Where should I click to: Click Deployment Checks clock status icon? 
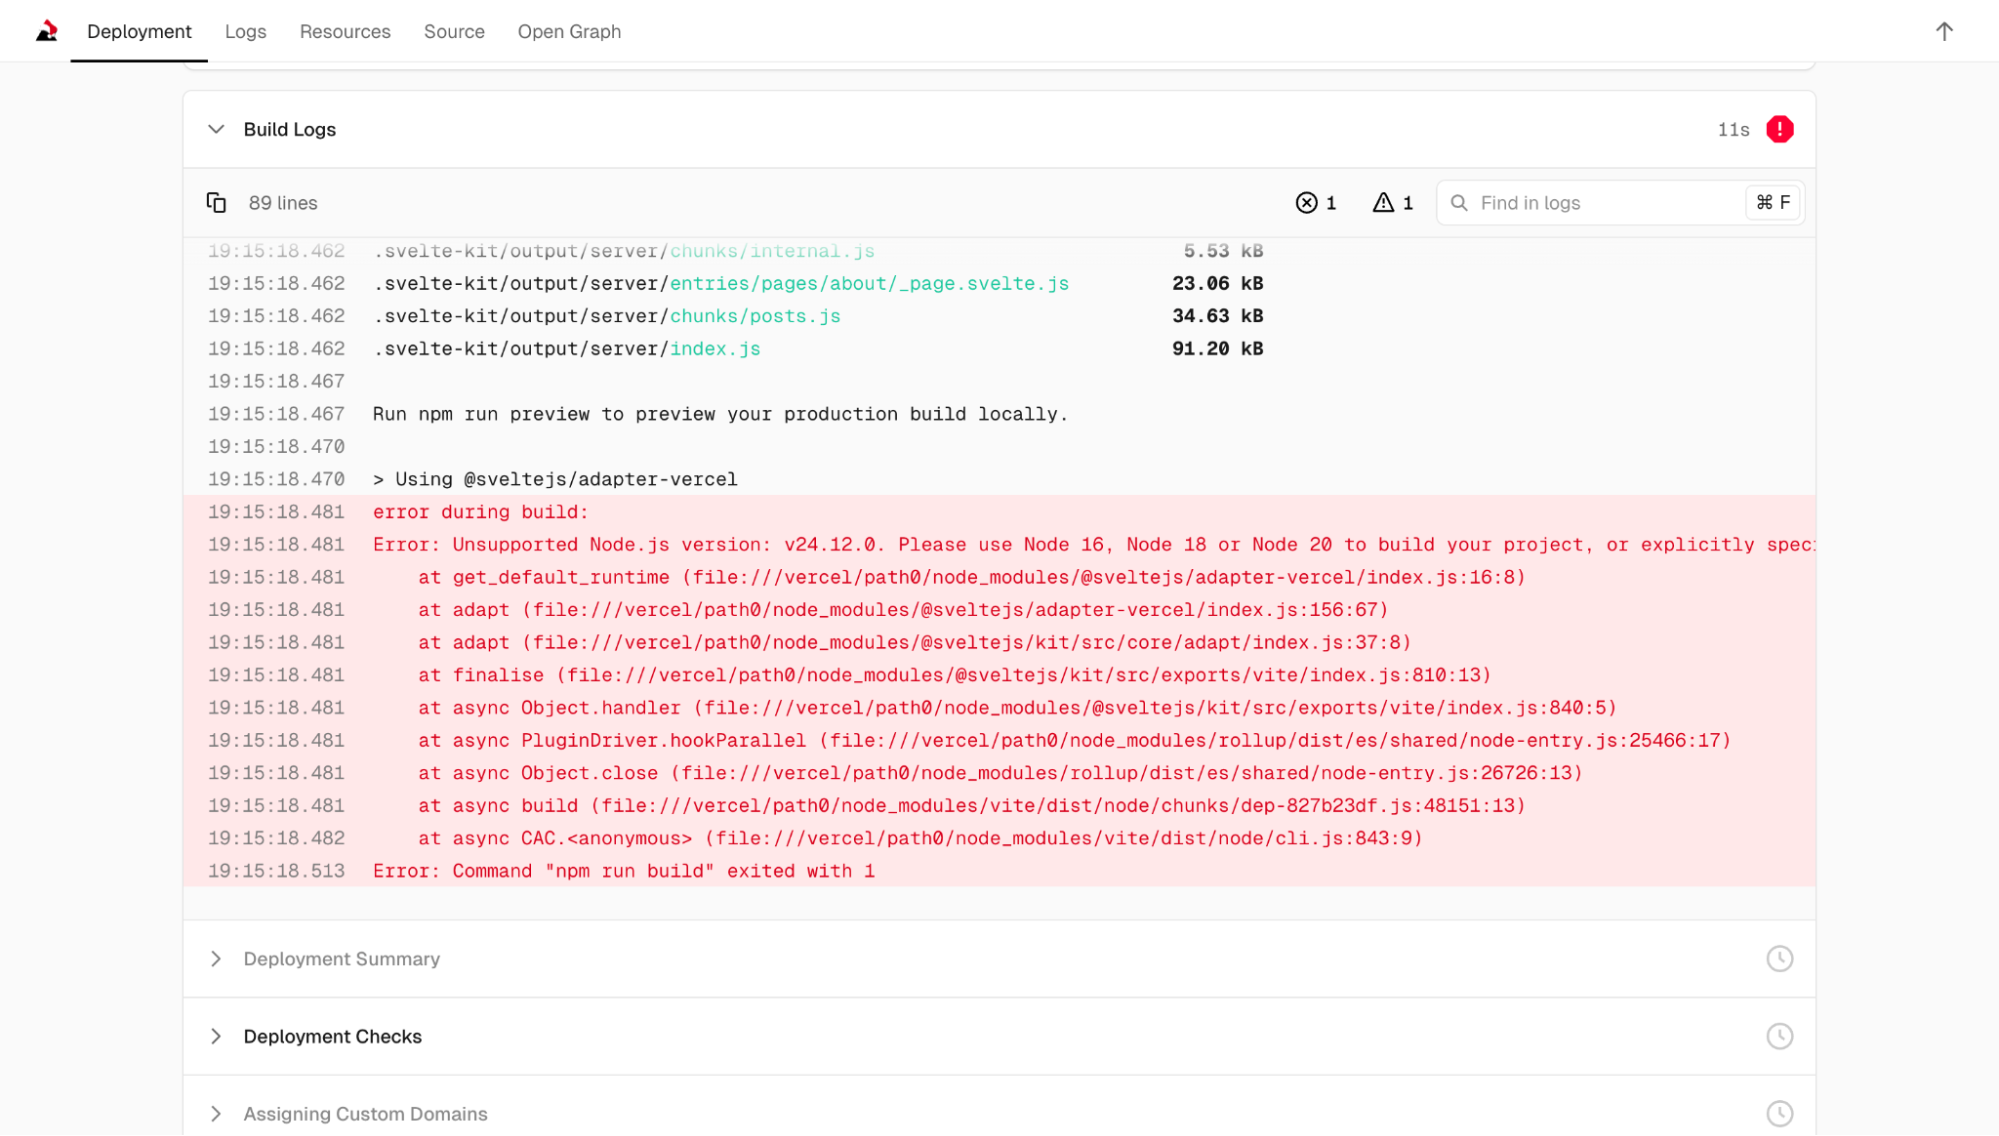coord(1779,1036)
